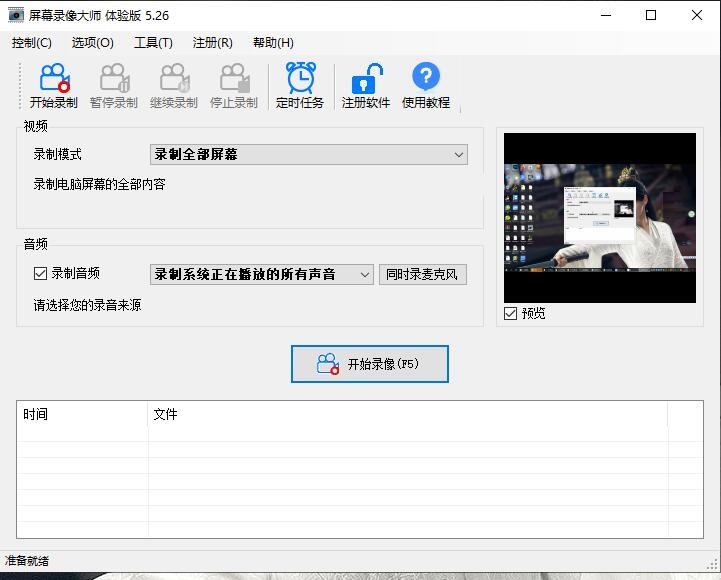Click the 请选择您的录音来源 hint text

(87, 305)
